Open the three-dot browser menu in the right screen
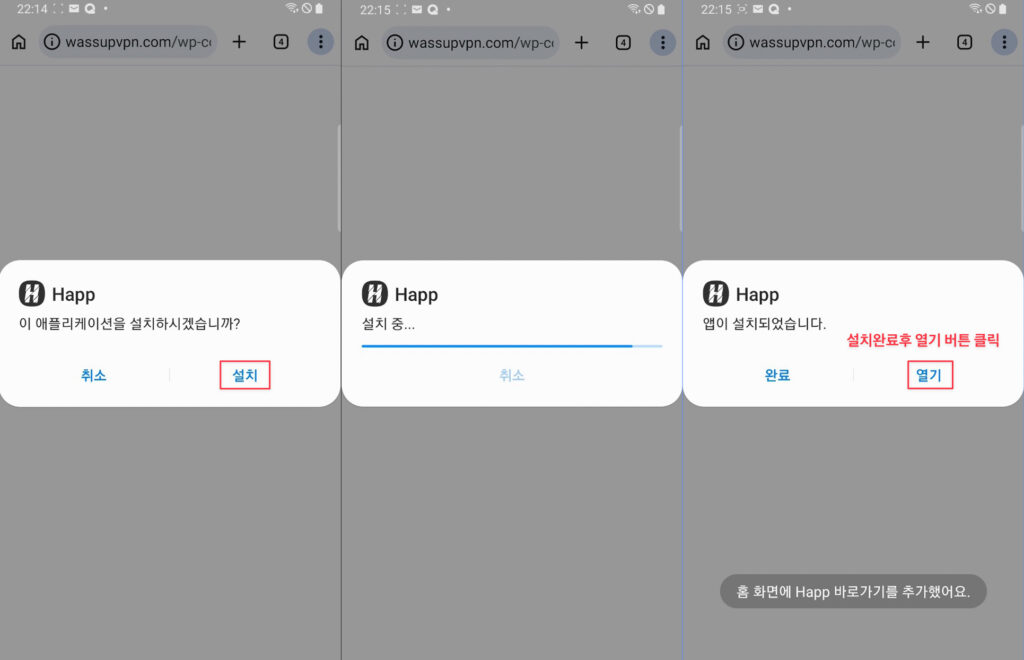The width and height of the screenshot is (1024, 660). click(x=1004, y=42)
